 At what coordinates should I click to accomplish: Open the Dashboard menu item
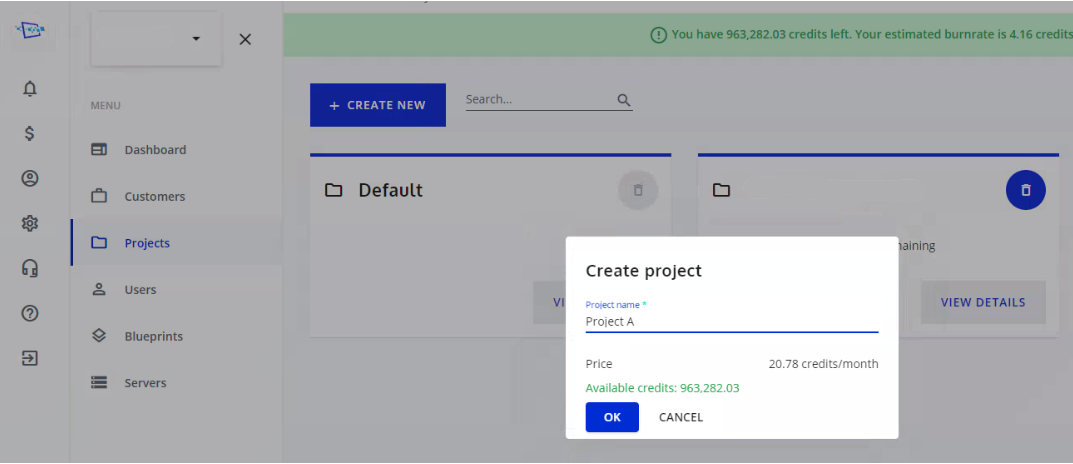(x=155, y=150)
